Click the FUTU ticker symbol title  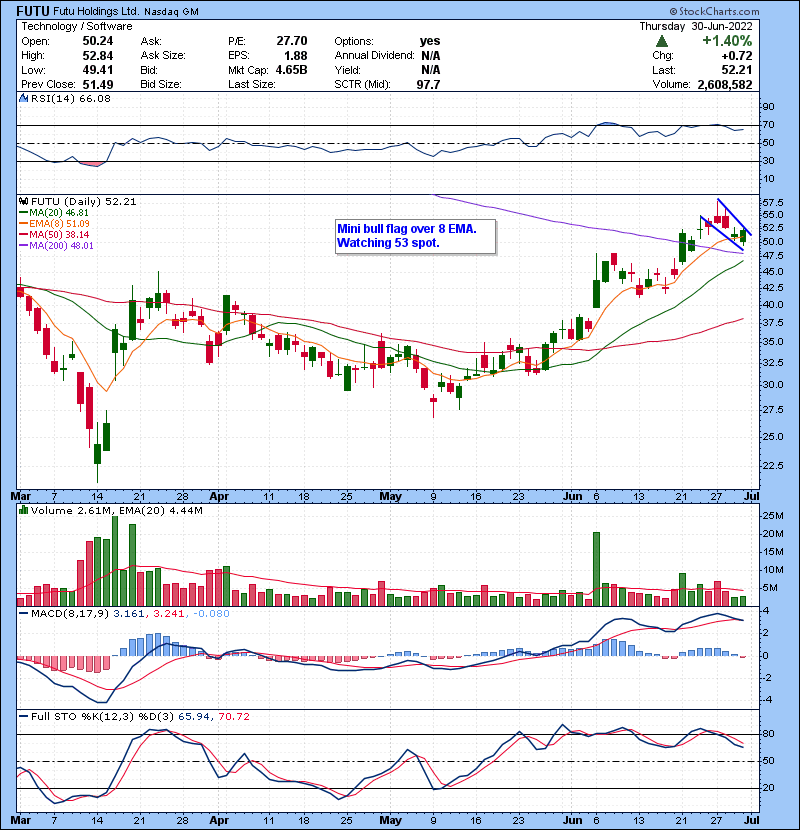coord(33,11)
